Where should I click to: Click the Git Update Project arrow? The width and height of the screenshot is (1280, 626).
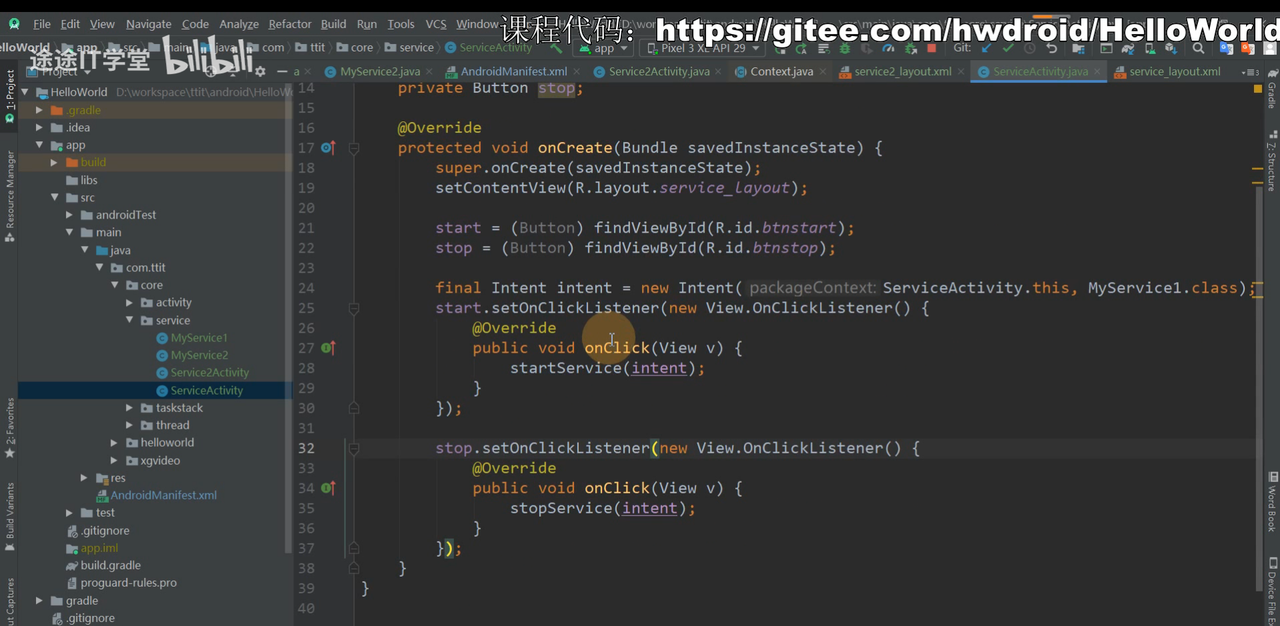(x=986, y=48)
